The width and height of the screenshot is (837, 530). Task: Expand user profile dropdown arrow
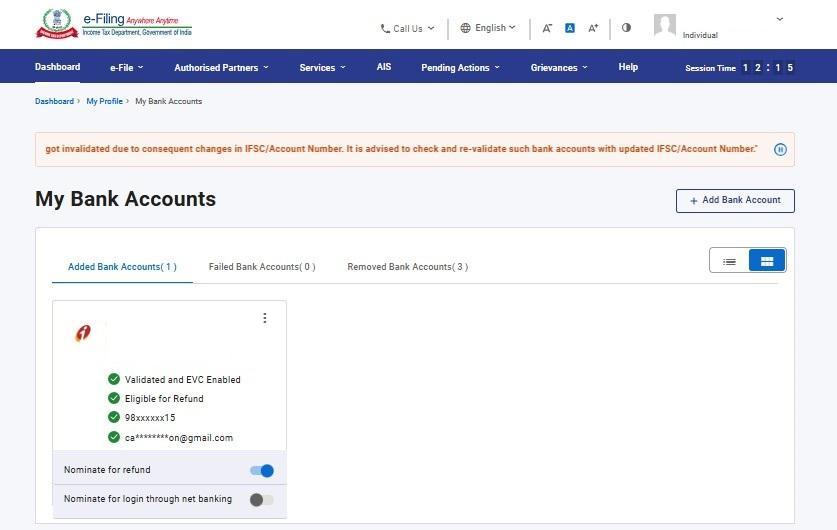(x=780, y=19)
